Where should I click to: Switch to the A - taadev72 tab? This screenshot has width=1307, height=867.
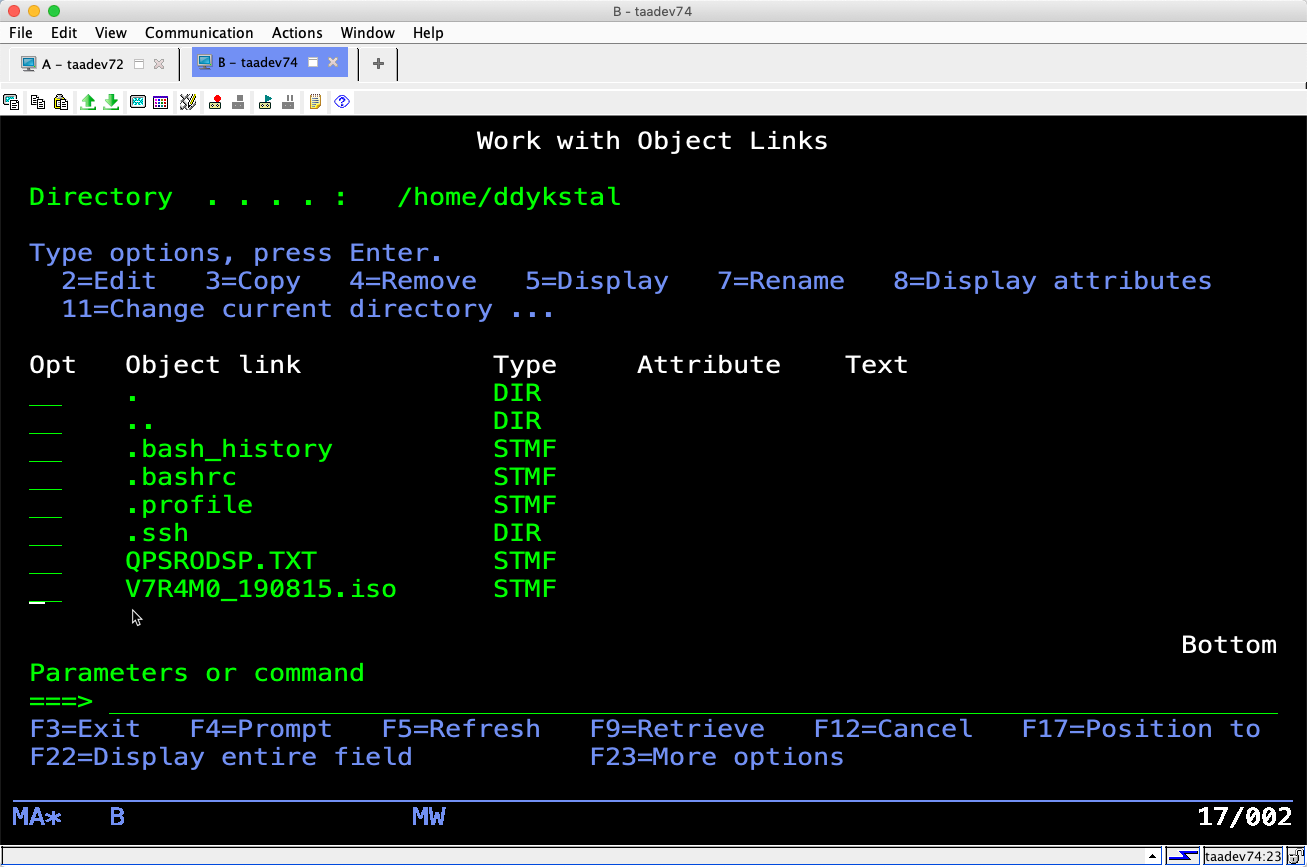point(83,64)
